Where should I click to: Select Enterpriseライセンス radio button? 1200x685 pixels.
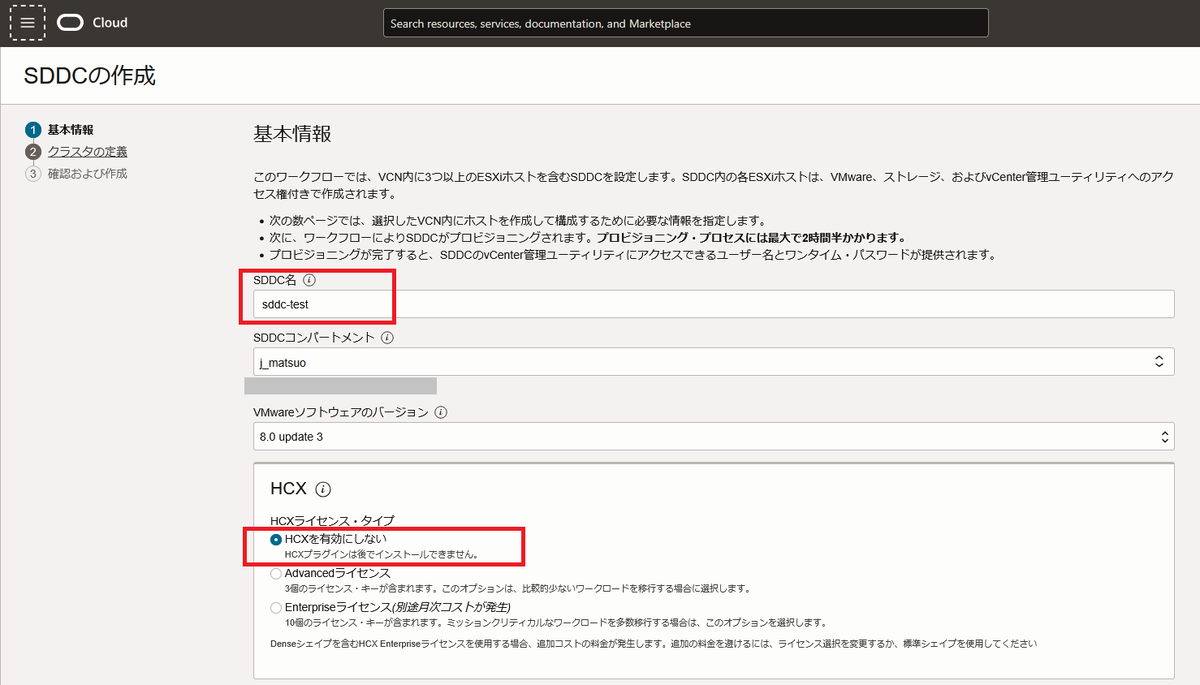[x=277, y=608]
